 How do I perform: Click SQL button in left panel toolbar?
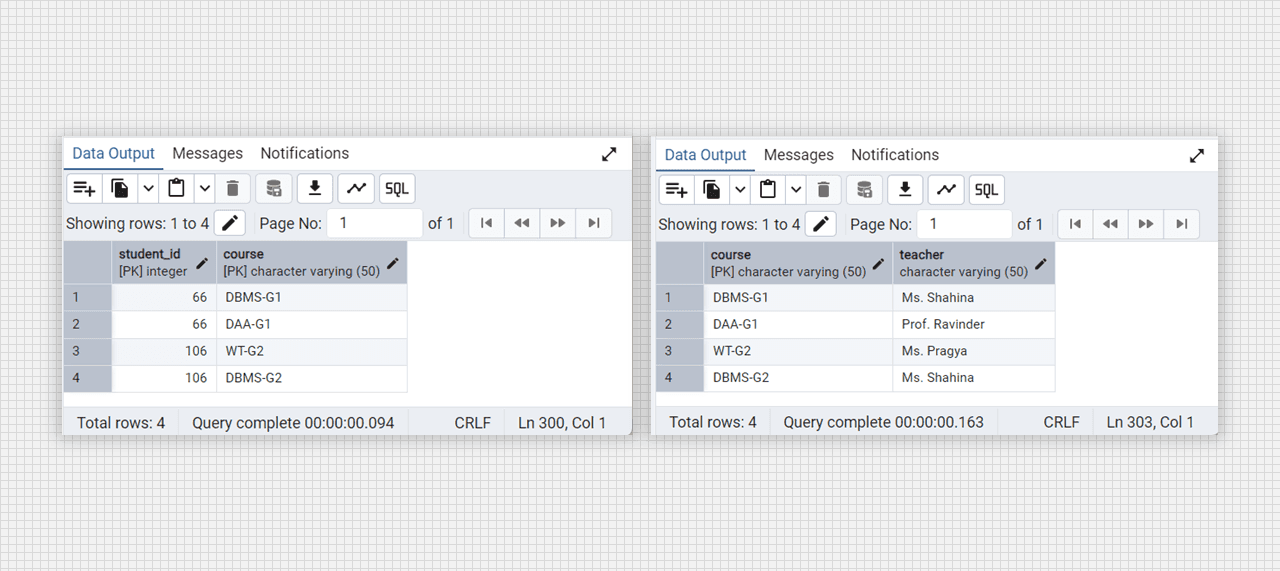tap(397, 188)
